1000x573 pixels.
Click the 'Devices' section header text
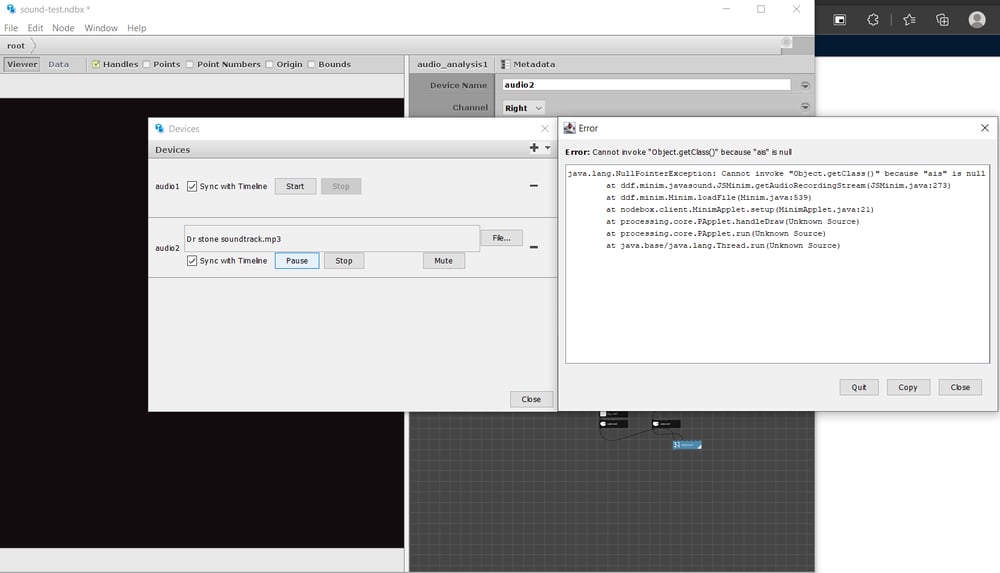pyautogui.click(x=173, y=150)
